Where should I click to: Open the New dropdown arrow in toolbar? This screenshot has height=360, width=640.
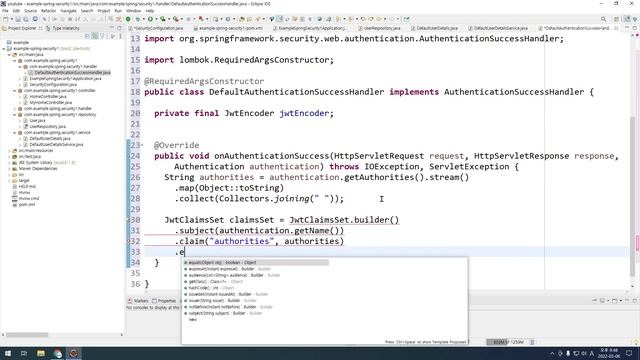(x=11, y=19)
